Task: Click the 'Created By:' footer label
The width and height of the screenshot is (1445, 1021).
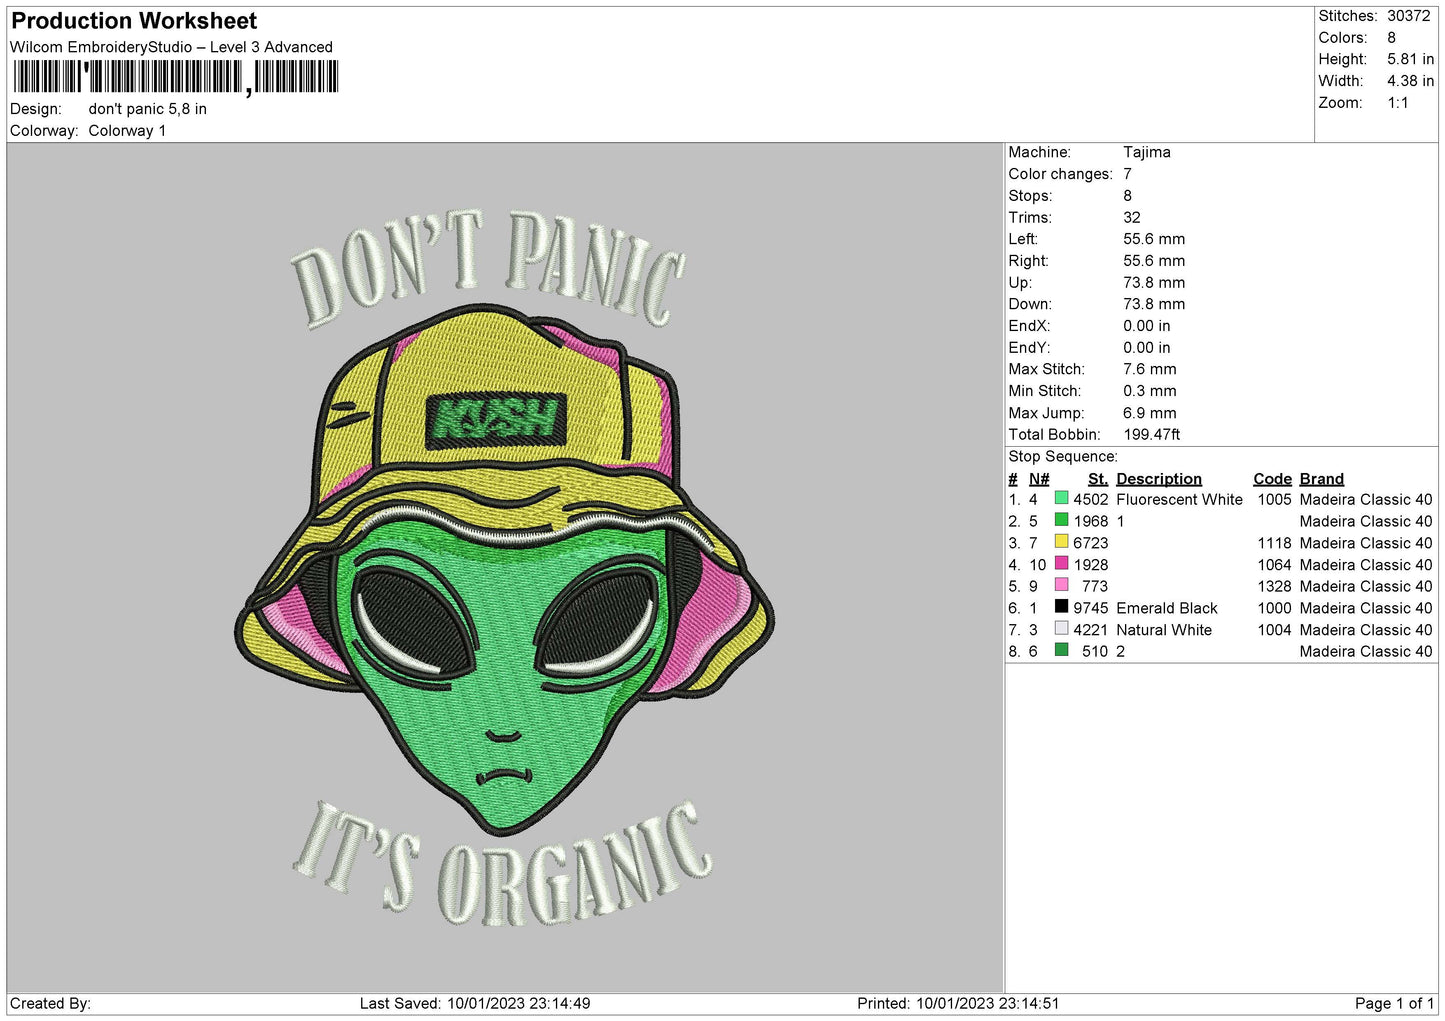Action: click(50, 1004)
